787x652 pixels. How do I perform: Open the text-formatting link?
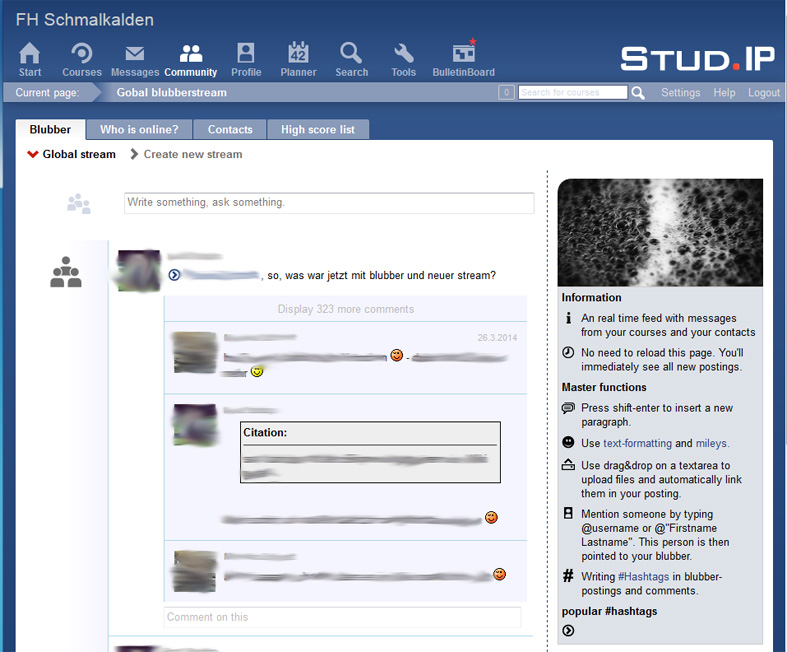(637, 443)
